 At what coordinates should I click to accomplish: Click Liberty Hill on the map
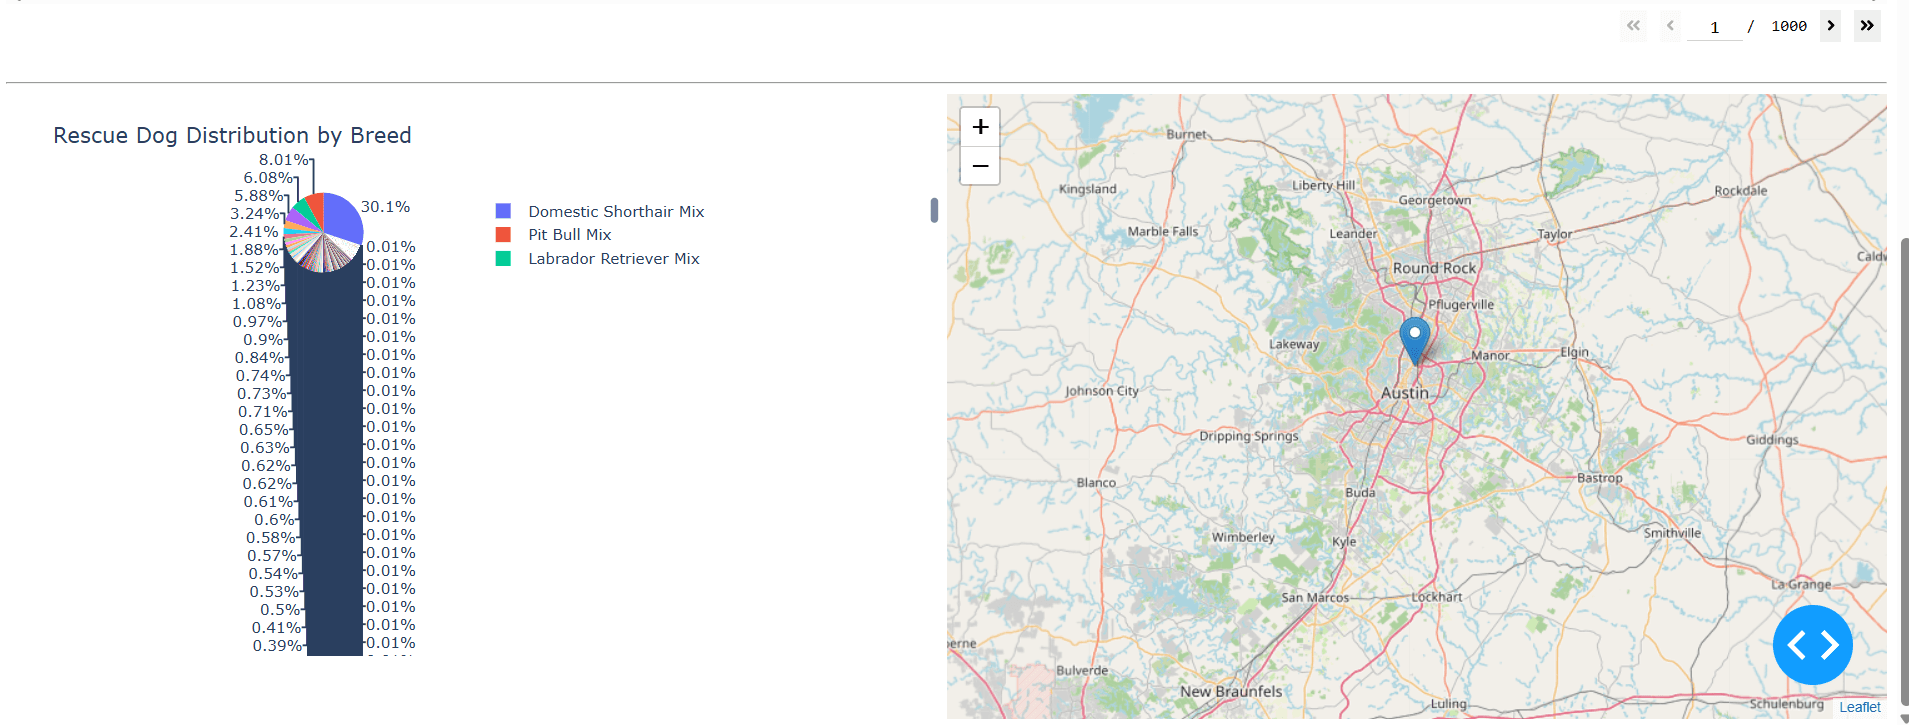click(x=1323, y=185)
